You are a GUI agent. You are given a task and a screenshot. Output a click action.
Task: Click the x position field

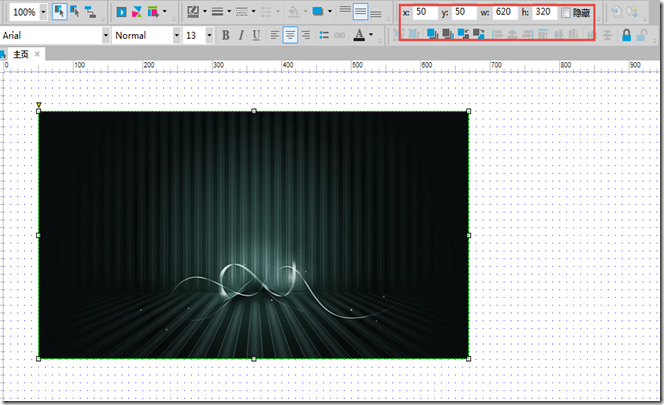(x=425, y=12)
